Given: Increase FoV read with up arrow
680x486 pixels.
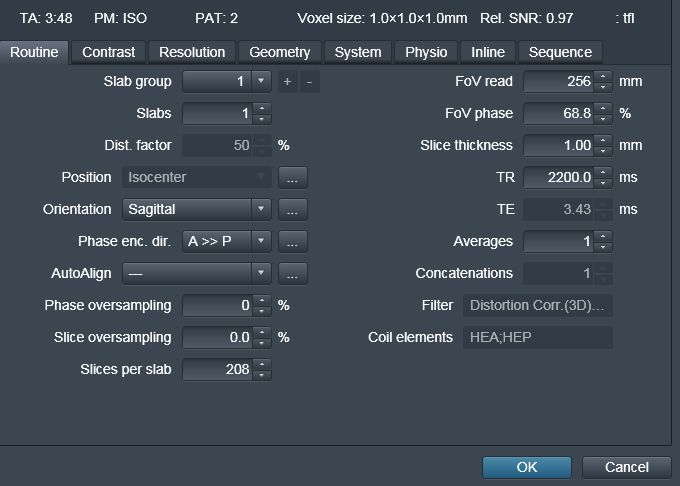Looking at the screenshot, I should pos(603,76).
